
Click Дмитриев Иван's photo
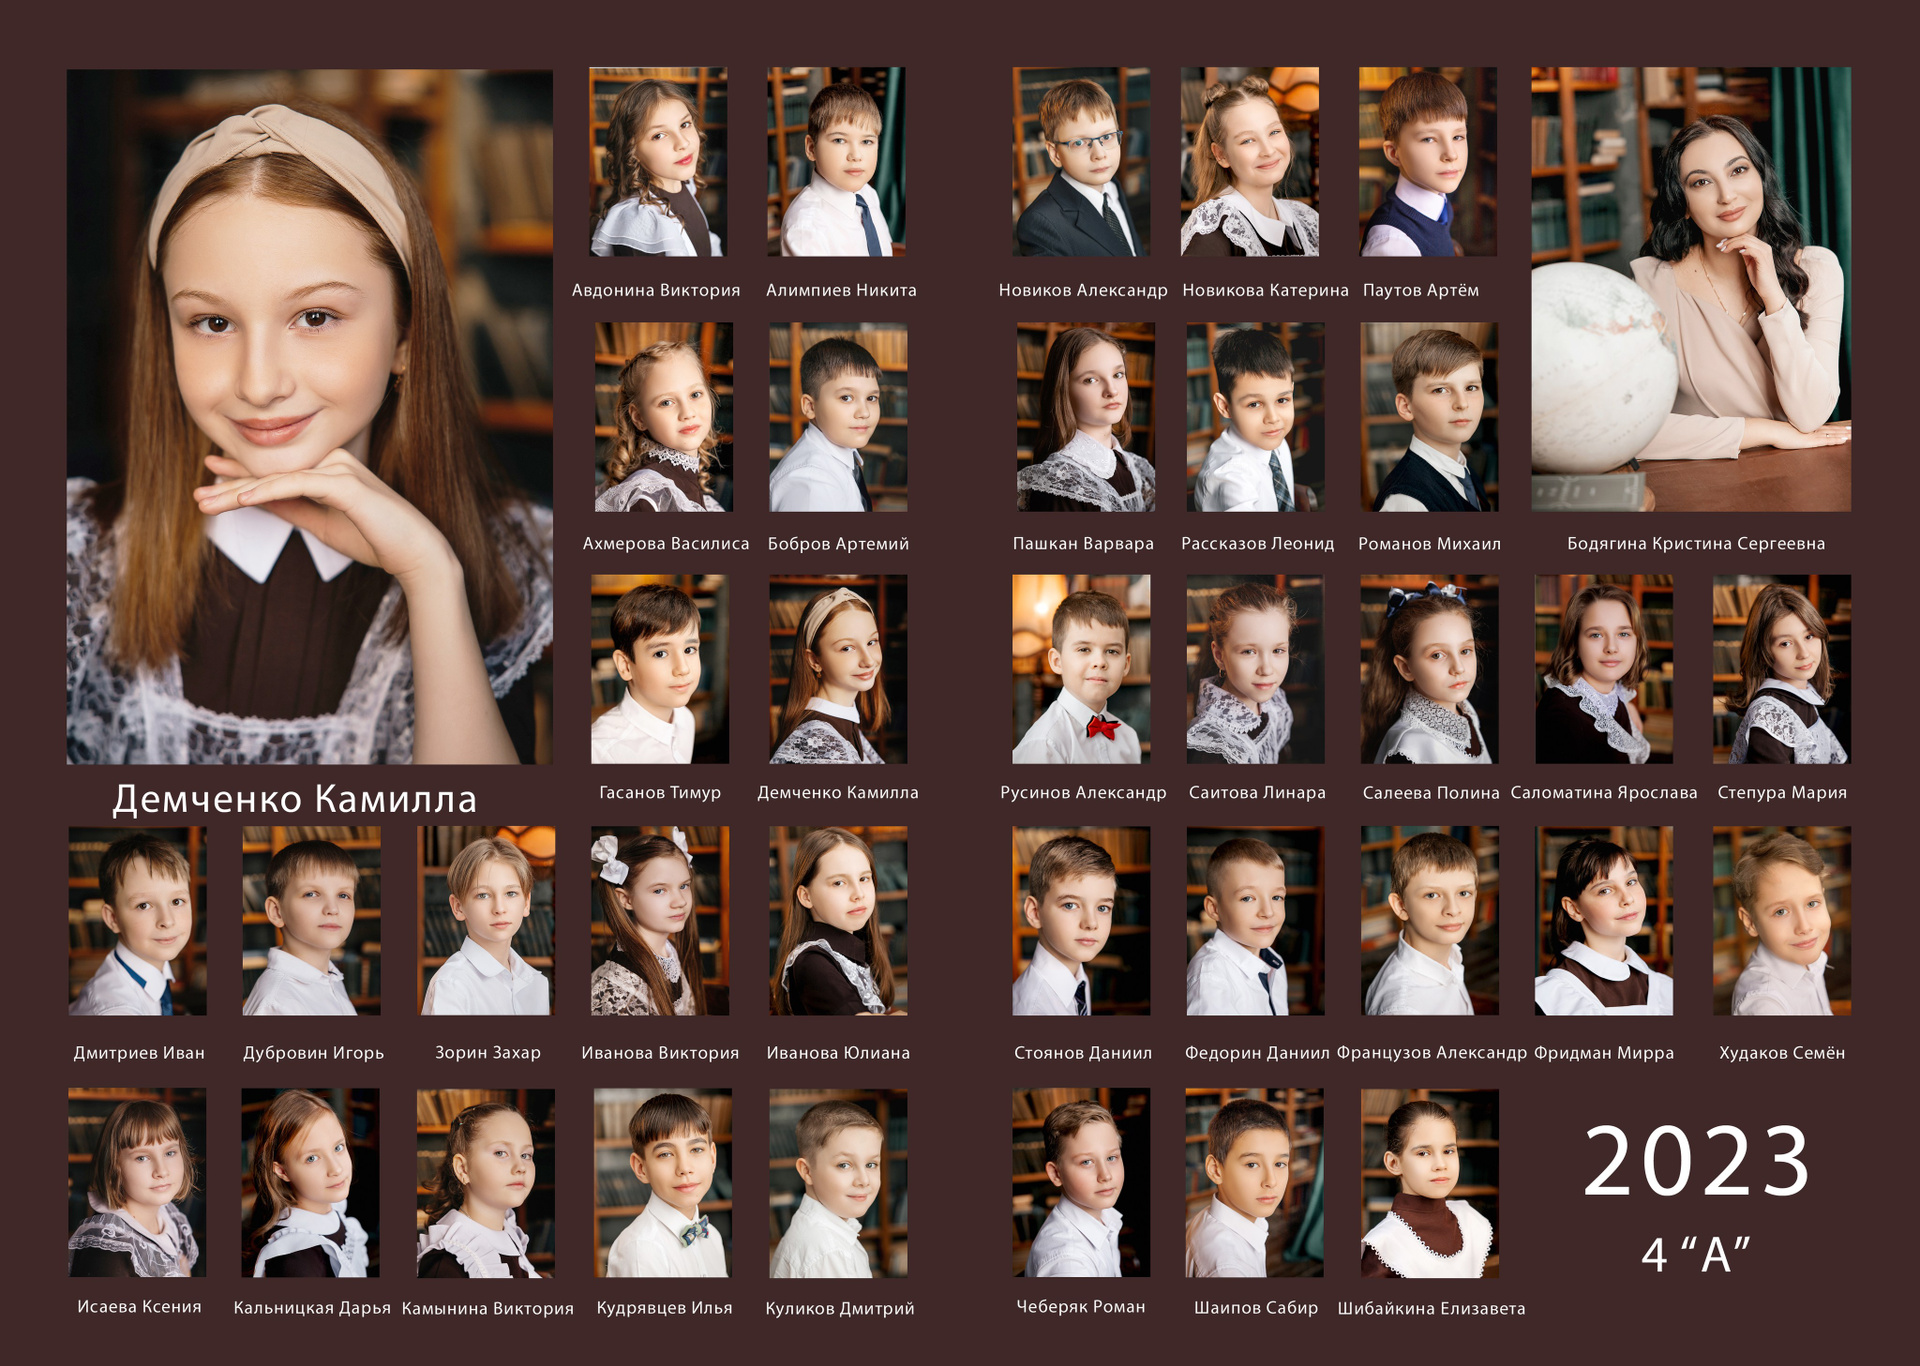pyautogui.click(x=138, y=921)
